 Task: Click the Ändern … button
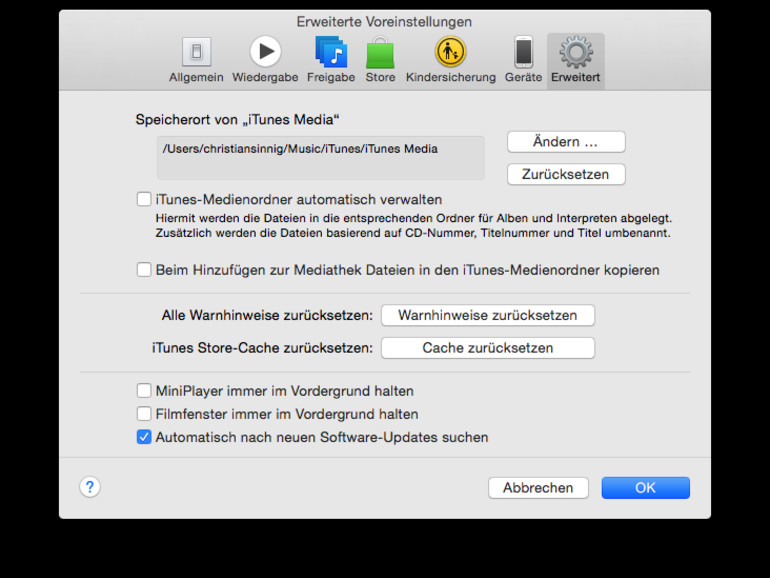tap(566, 142)
